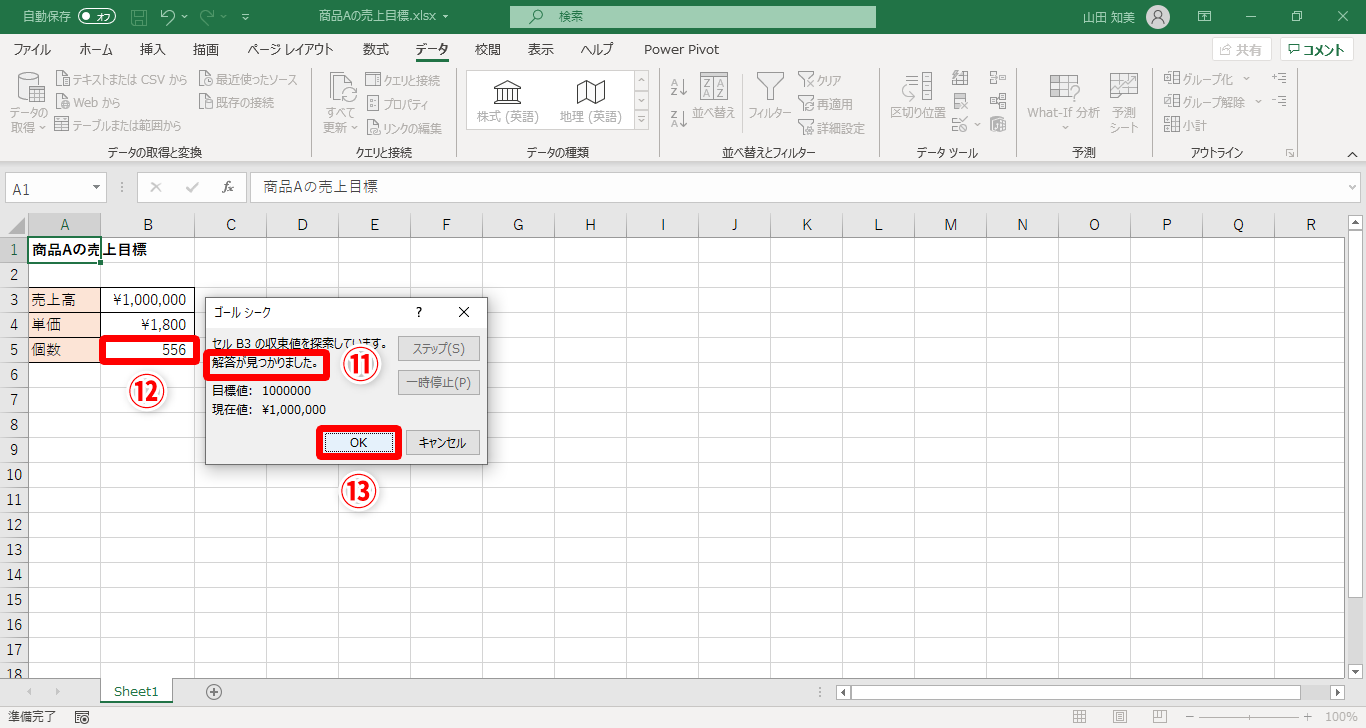Expand the Undo history dropdown arrow
1366x728 pixels.
pos(185,17)
